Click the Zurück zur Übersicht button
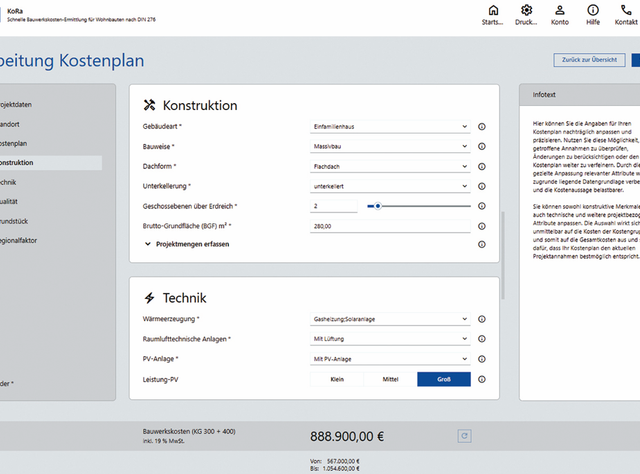This screenshot has width=640, height=474. (x=589, y=60)
